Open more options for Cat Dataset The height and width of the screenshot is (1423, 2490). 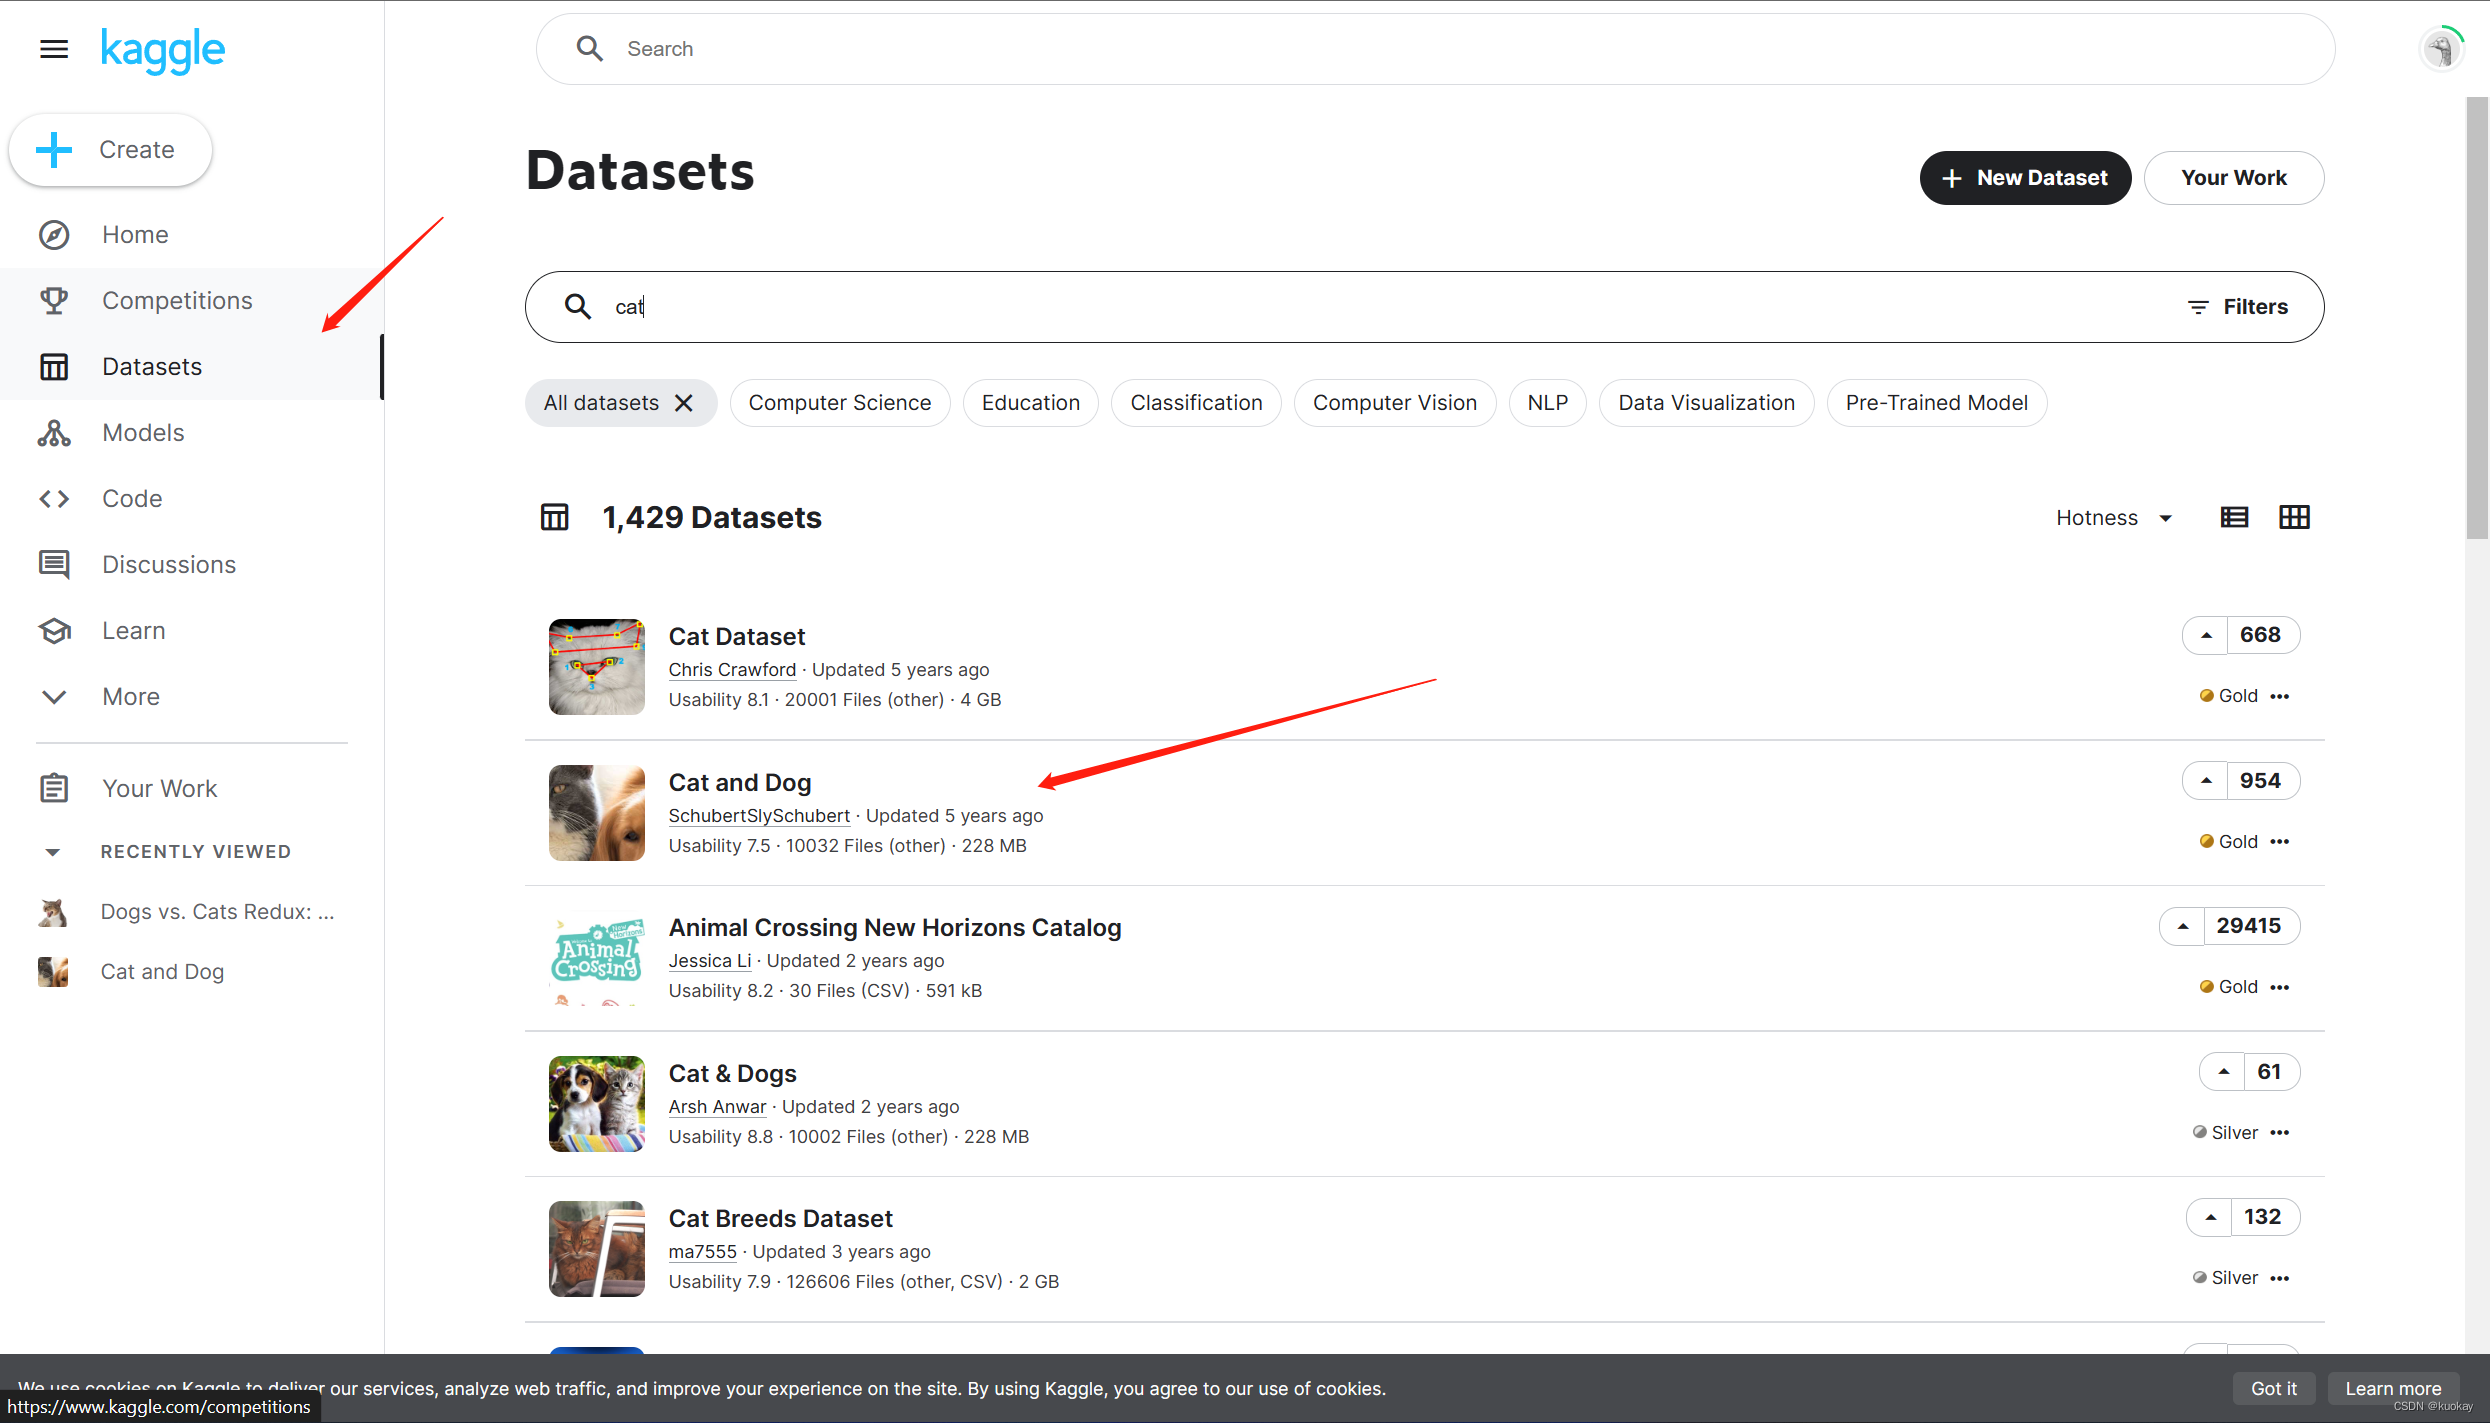coord(2280,696)
